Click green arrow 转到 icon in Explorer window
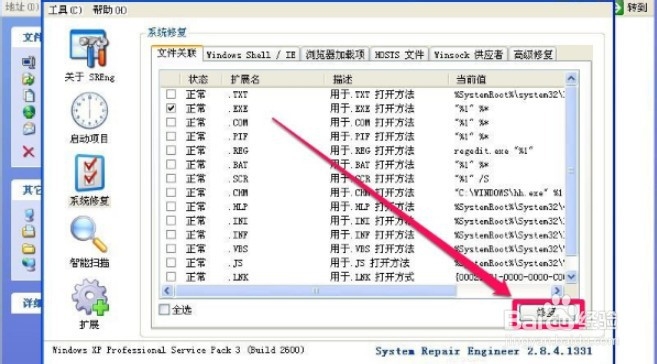657x364 pixels. 619,8
